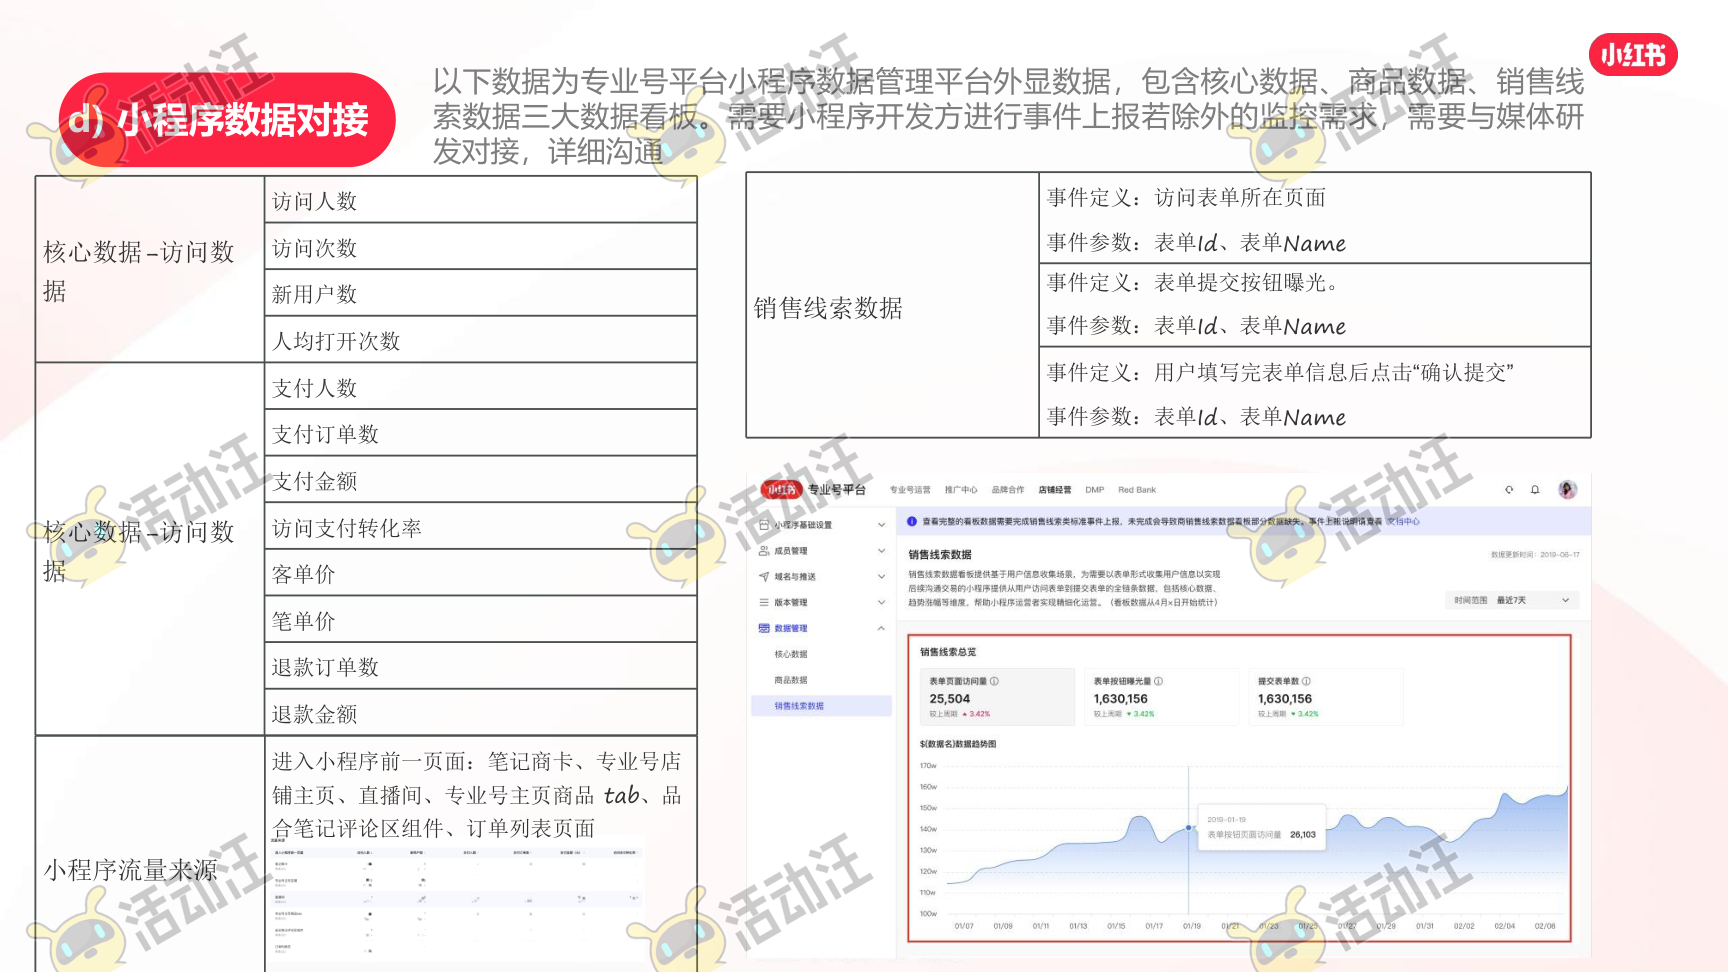The image size is (1728, 972).
Task: Click the refresh icon in the dashboard header
Action: [x=1509, y=490]
